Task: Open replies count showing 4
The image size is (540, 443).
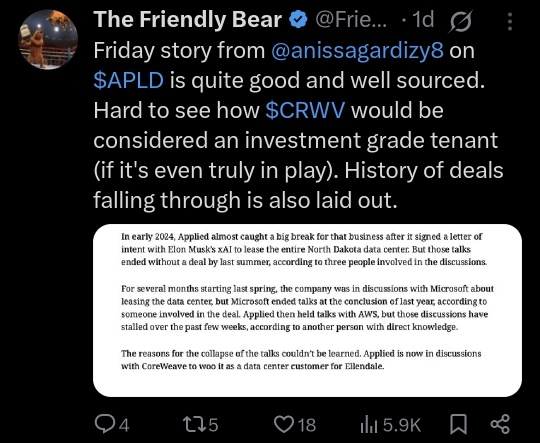Action: pos(125,425)
